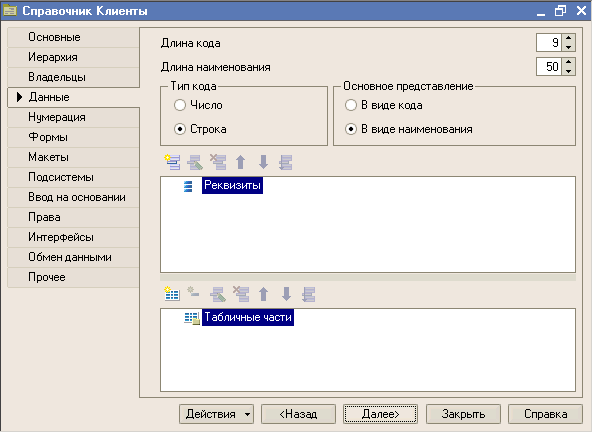Viewport: 593px width, 433px height.
Task: Choose В виде наименования presentation
Action: (x=351, y=129)
